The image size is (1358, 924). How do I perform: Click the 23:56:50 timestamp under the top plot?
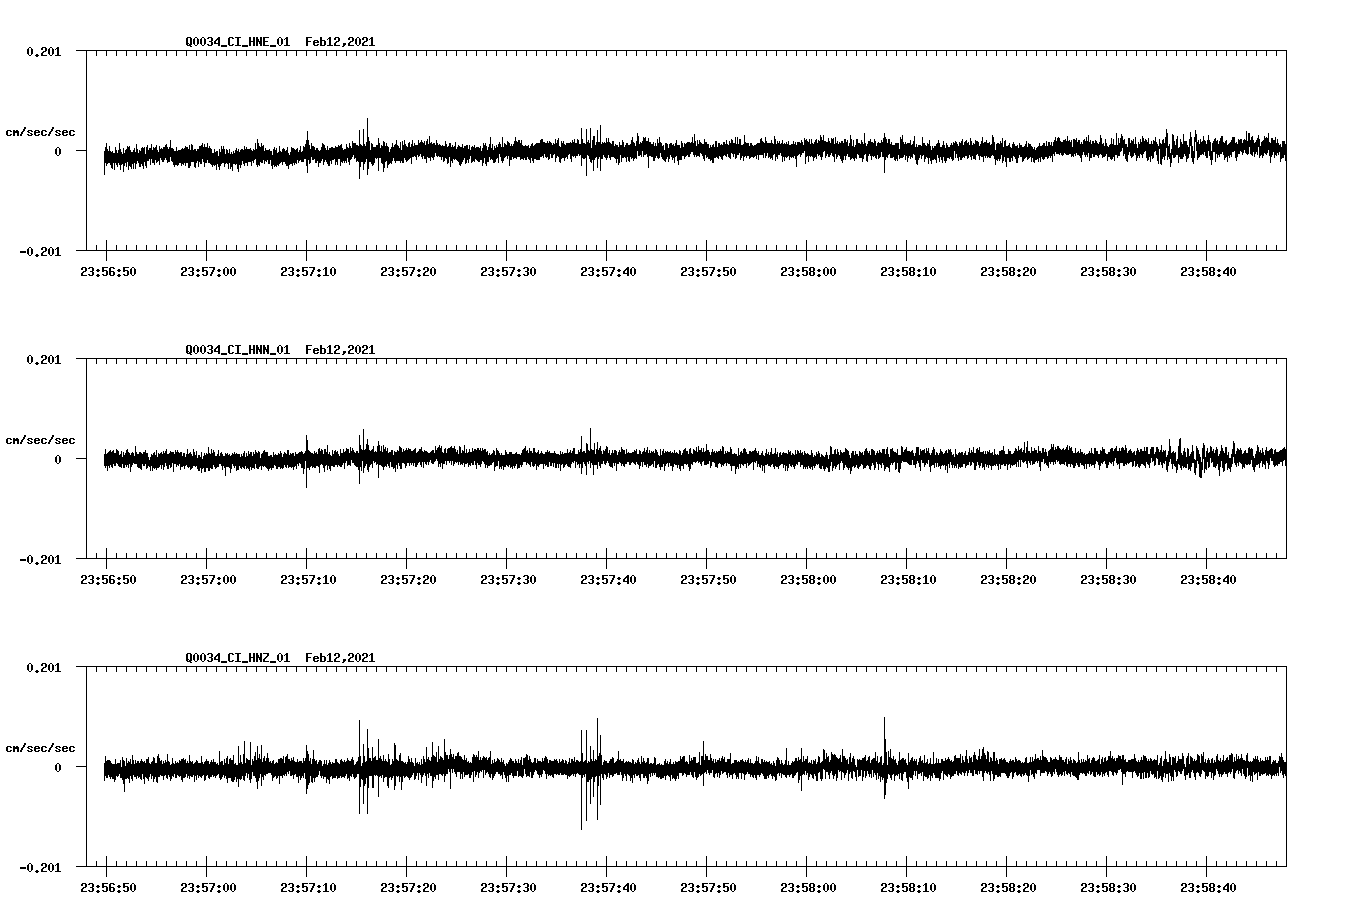tap(110, 269)
